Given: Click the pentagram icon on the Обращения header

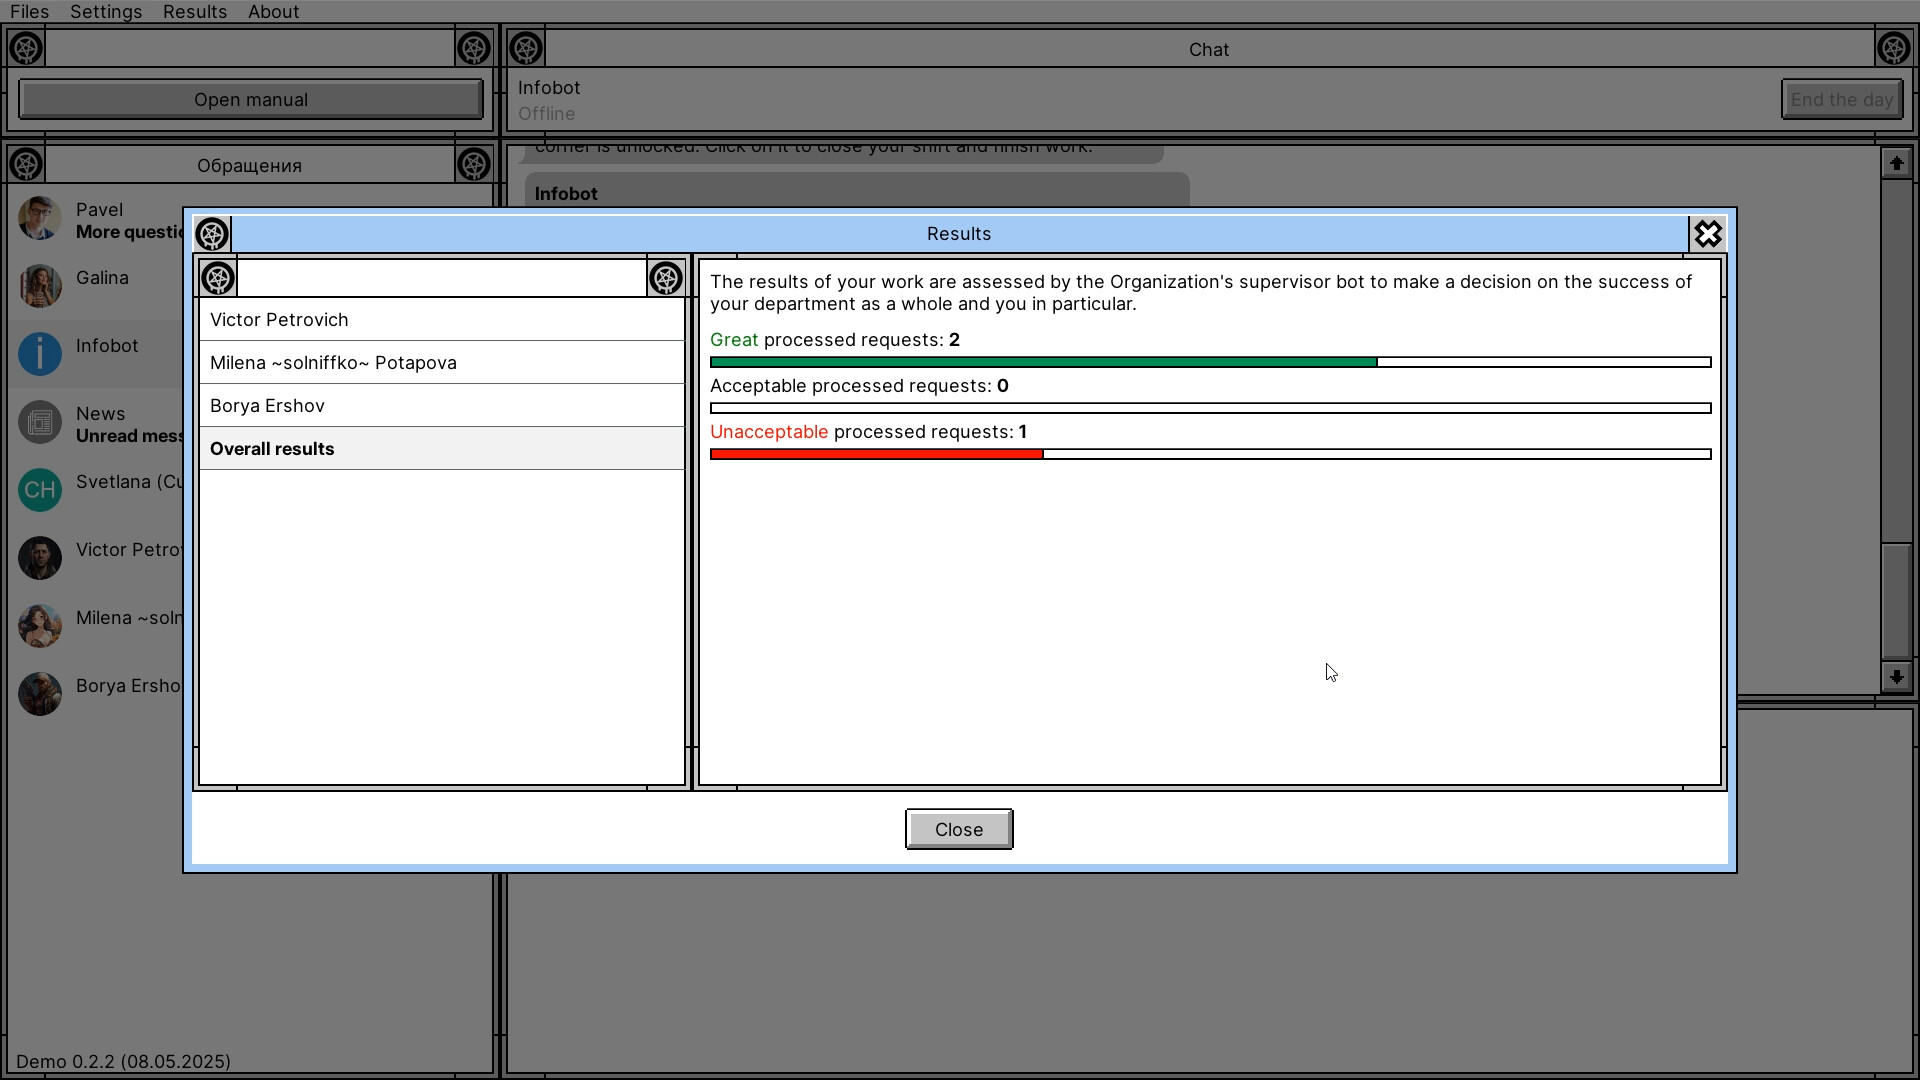Looking at the screenshot, I should (25, 164).
